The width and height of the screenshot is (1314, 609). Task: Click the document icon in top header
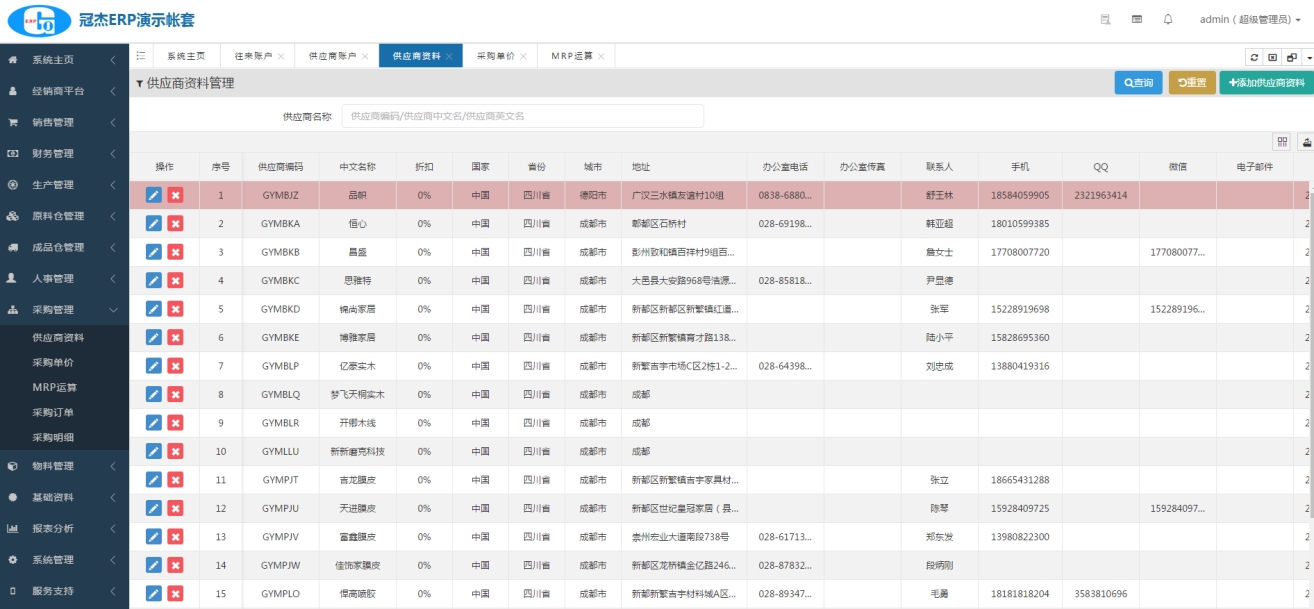coord(1105,19)
